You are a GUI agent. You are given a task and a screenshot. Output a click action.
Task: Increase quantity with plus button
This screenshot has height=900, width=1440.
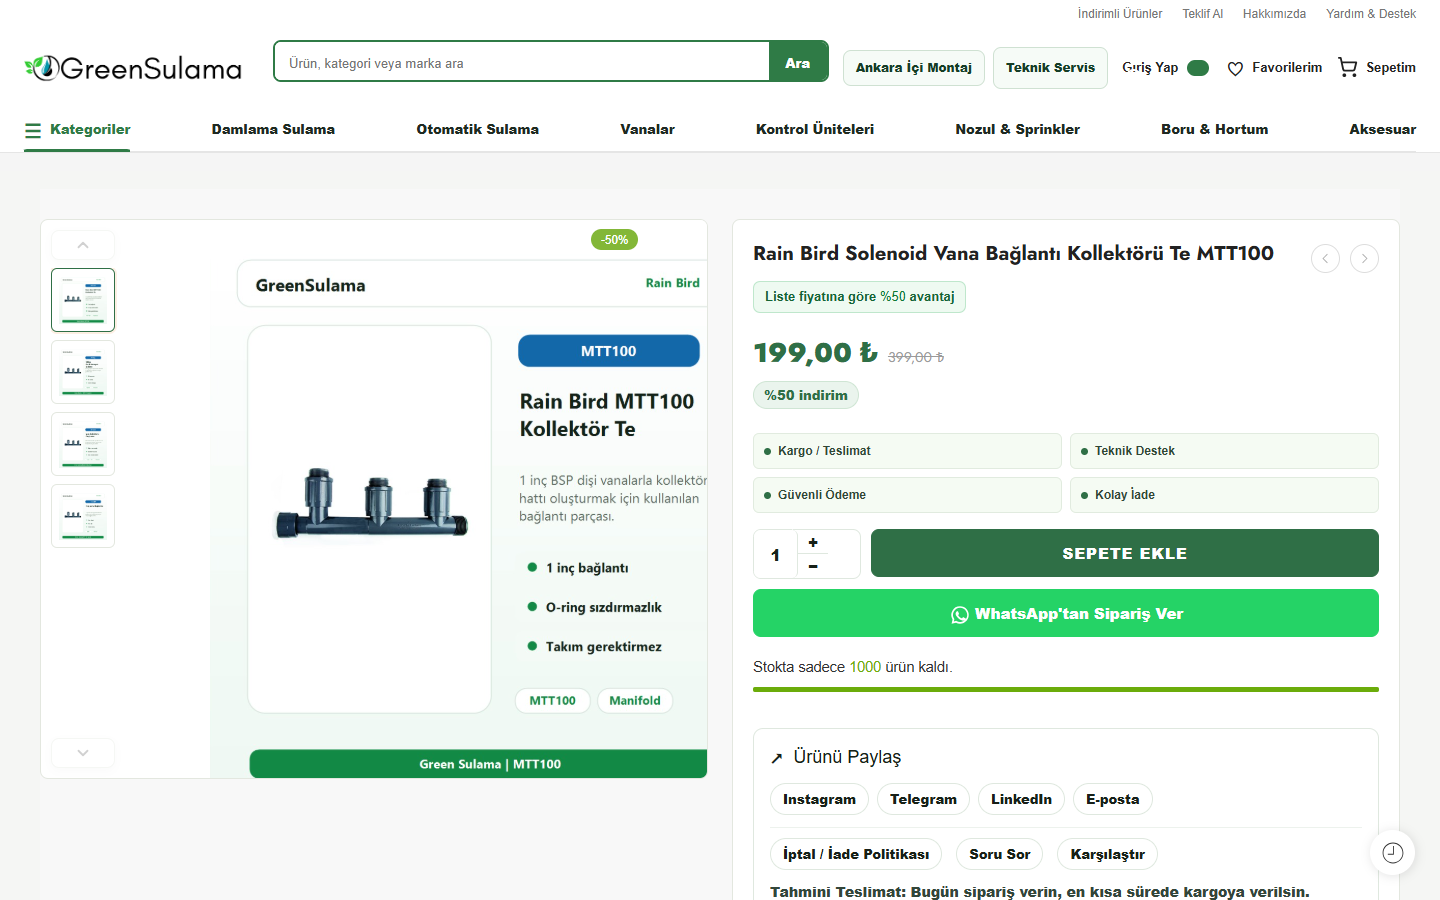point(813,542)
